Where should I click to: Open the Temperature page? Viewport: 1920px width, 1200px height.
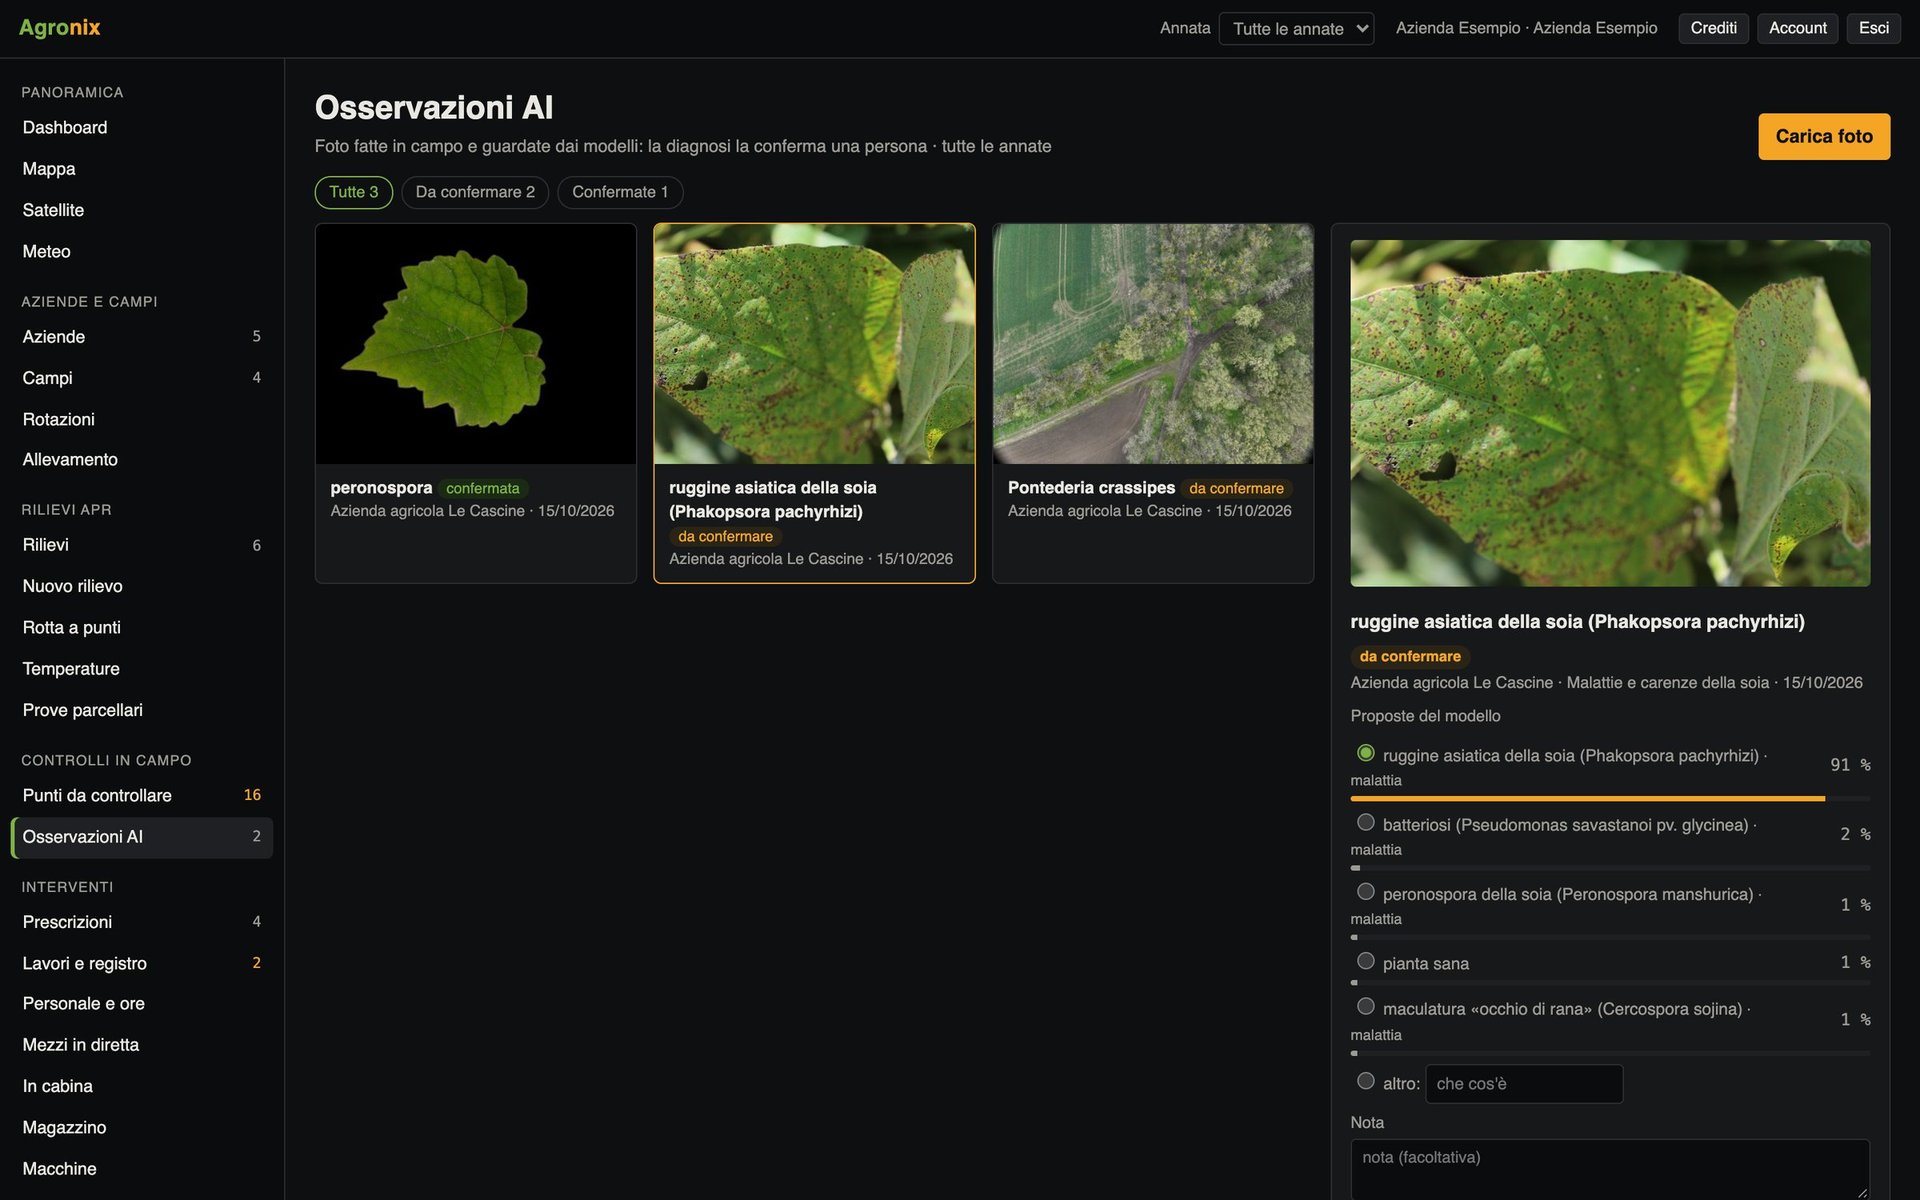pyautogui.click(x=142, y=669)
